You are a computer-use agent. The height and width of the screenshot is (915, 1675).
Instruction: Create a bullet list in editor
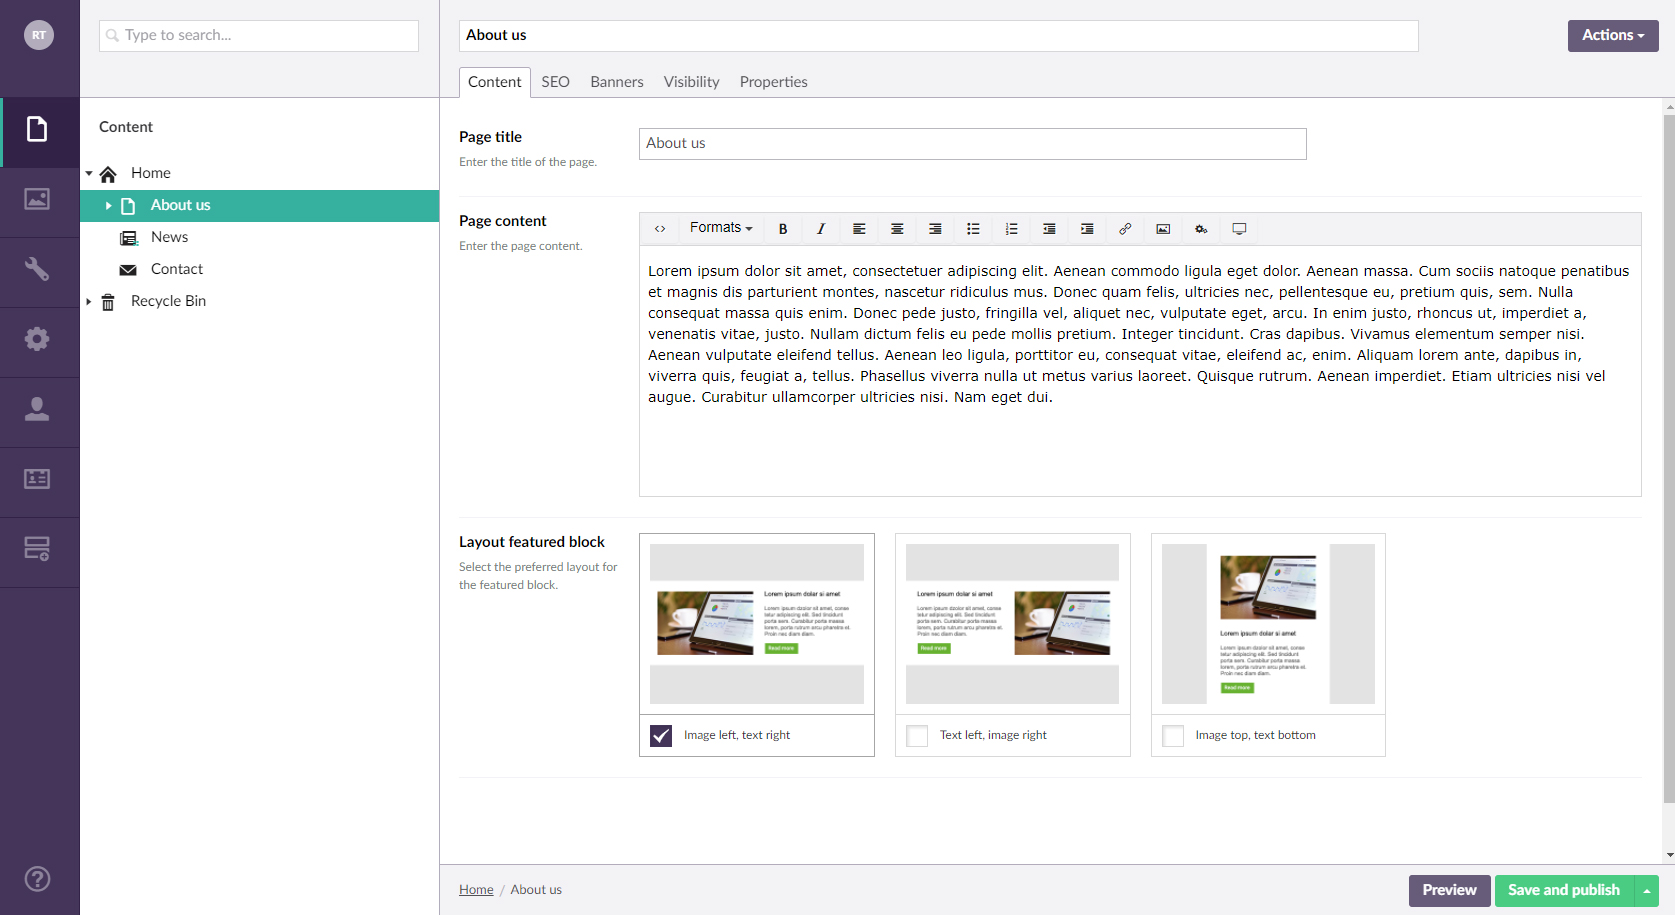click(973, 229)
